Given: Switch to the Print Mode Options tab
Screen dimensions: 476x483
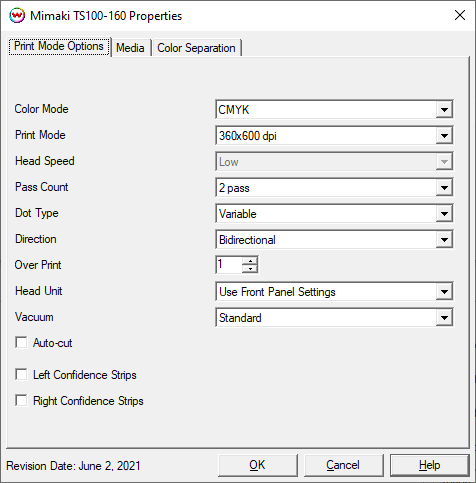Looking at the screenshot, I should point(59,46).
